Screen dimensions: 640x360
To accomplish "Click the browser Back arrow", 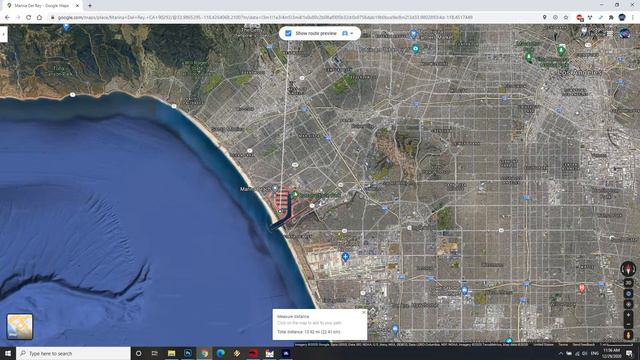I will pyautogui.click(x=7, y=18).
